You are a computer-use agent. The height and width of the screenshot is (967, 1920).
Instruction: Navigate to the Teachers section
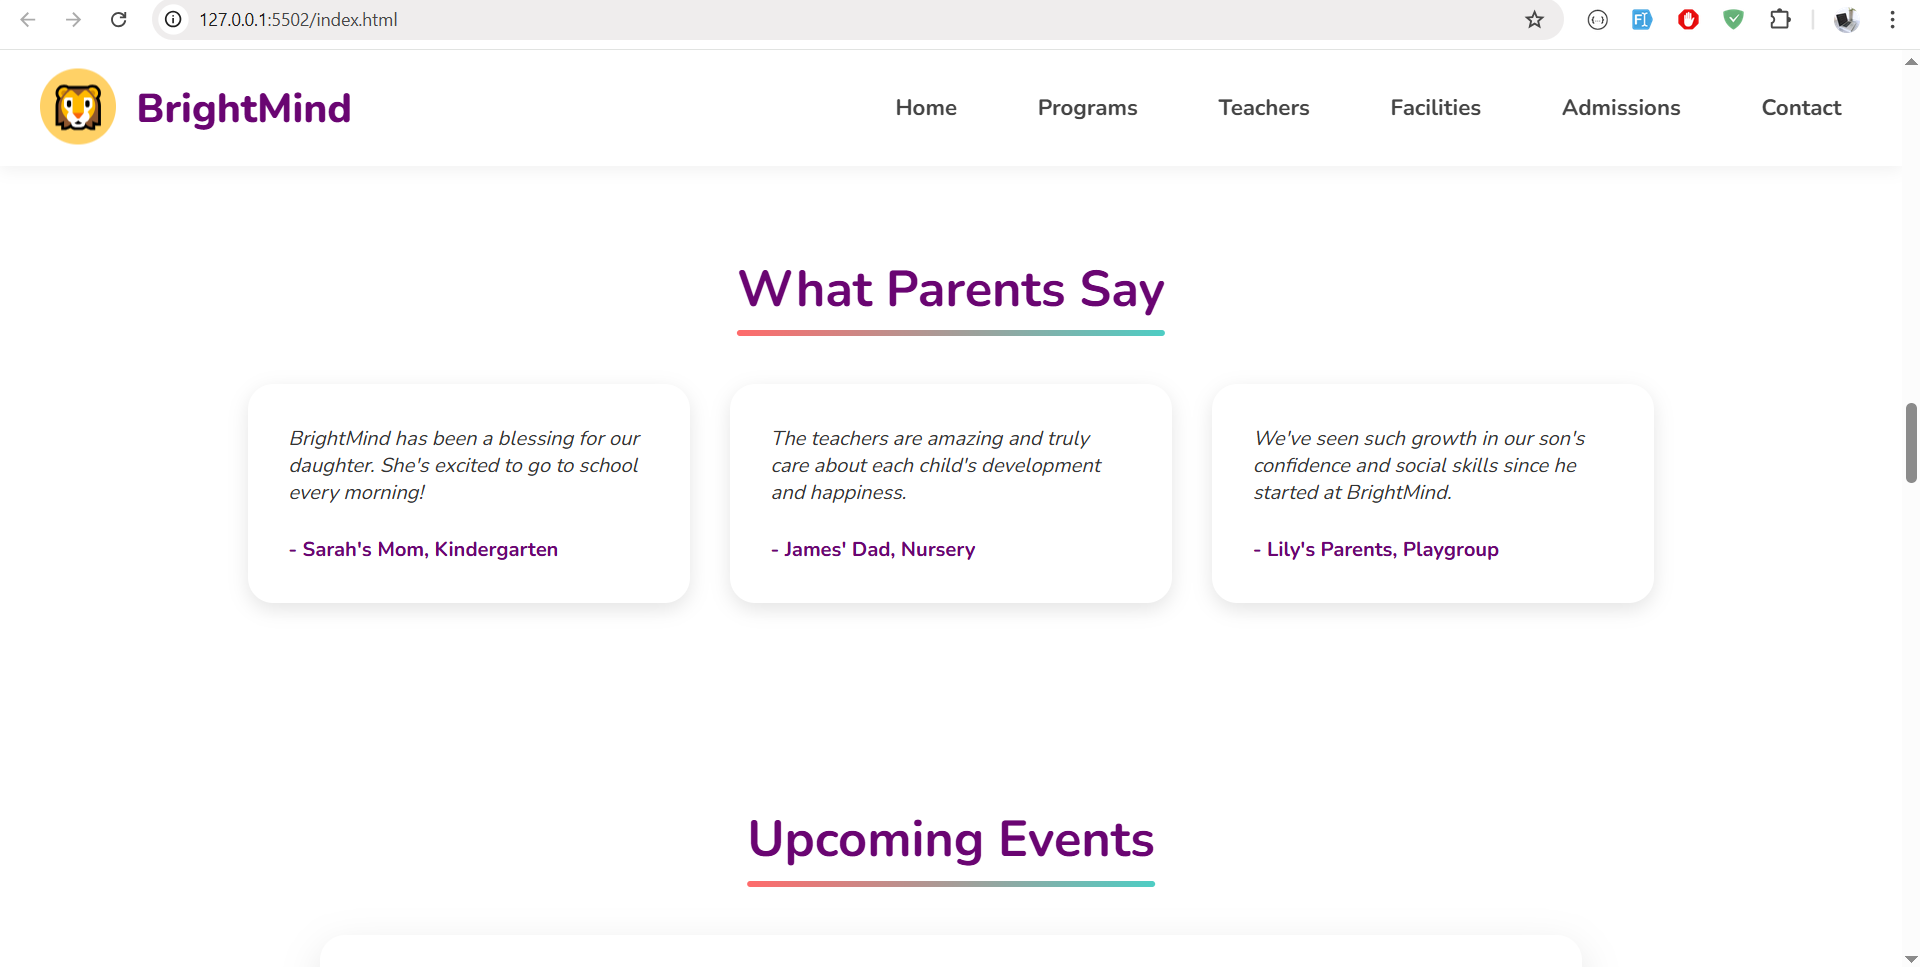1263,108
